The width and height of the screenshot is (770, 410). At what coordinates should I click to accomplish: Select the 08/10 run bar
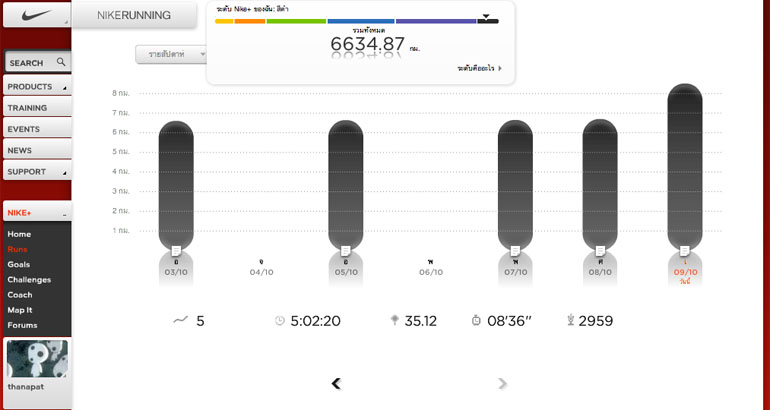[x=600, y=185]
